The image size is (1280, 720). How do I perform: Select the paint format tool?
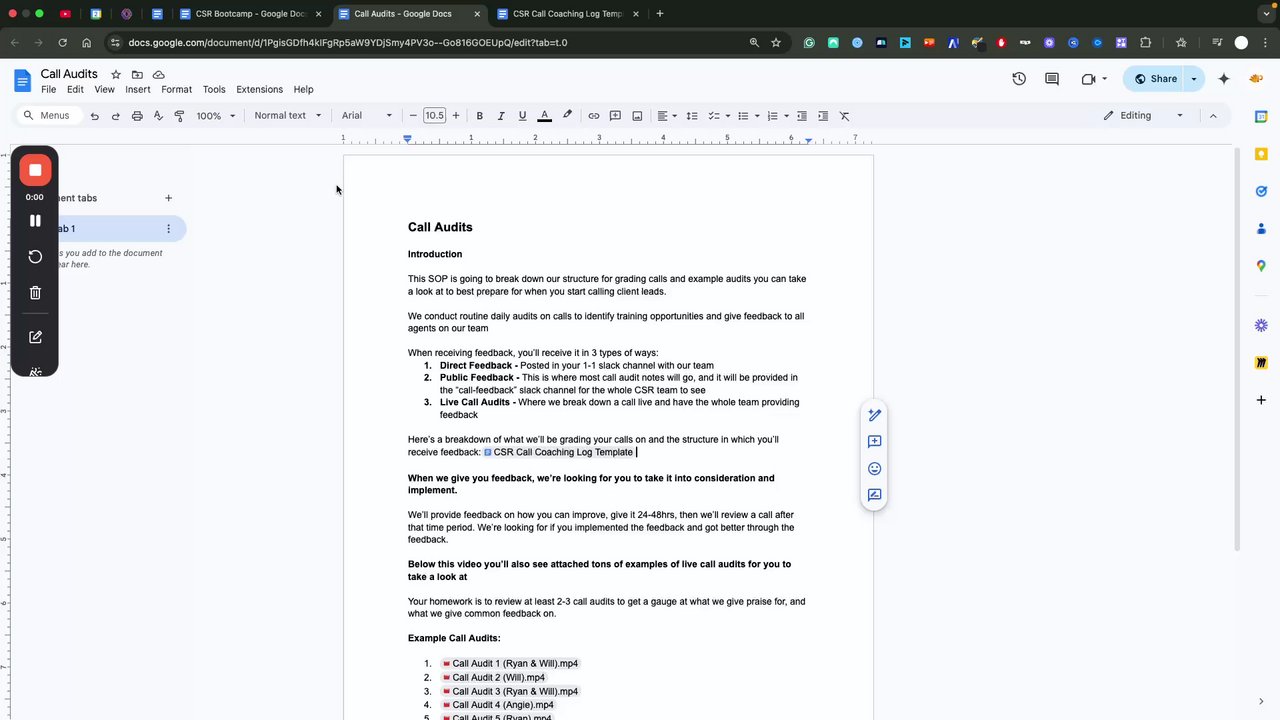pyautogui.click(x=179, y=116)
